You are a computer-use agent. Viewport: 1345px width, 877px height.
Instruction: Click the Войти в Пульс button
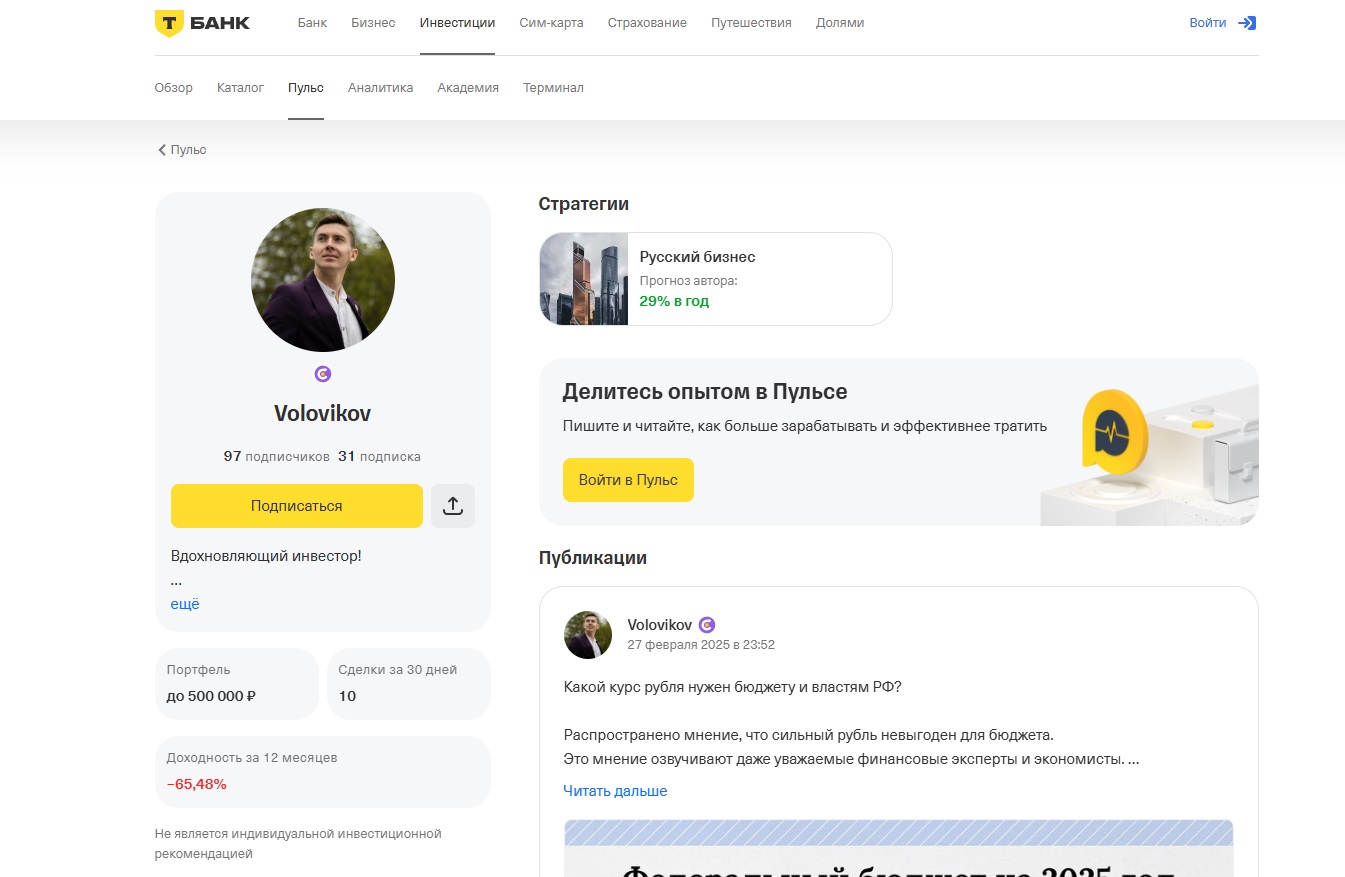tap(628, 480)
